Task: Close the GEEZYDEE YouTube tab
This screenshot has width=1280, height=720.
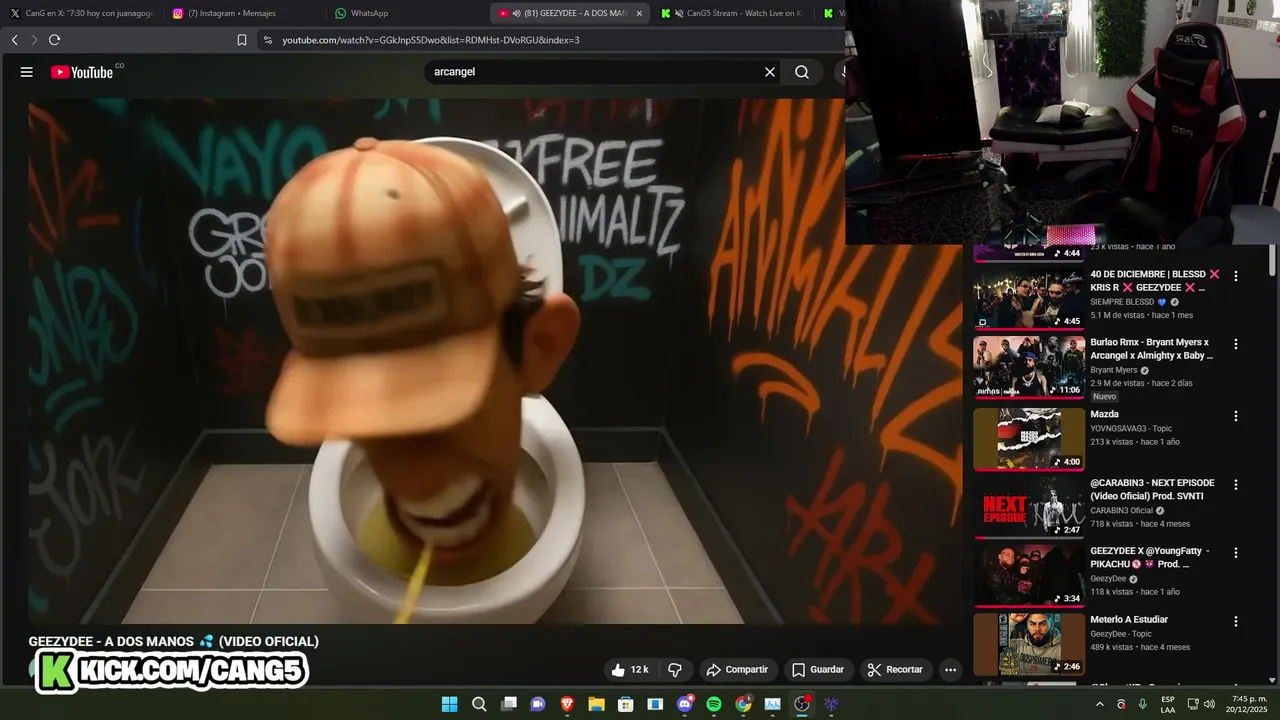Action: click(638, 13)
